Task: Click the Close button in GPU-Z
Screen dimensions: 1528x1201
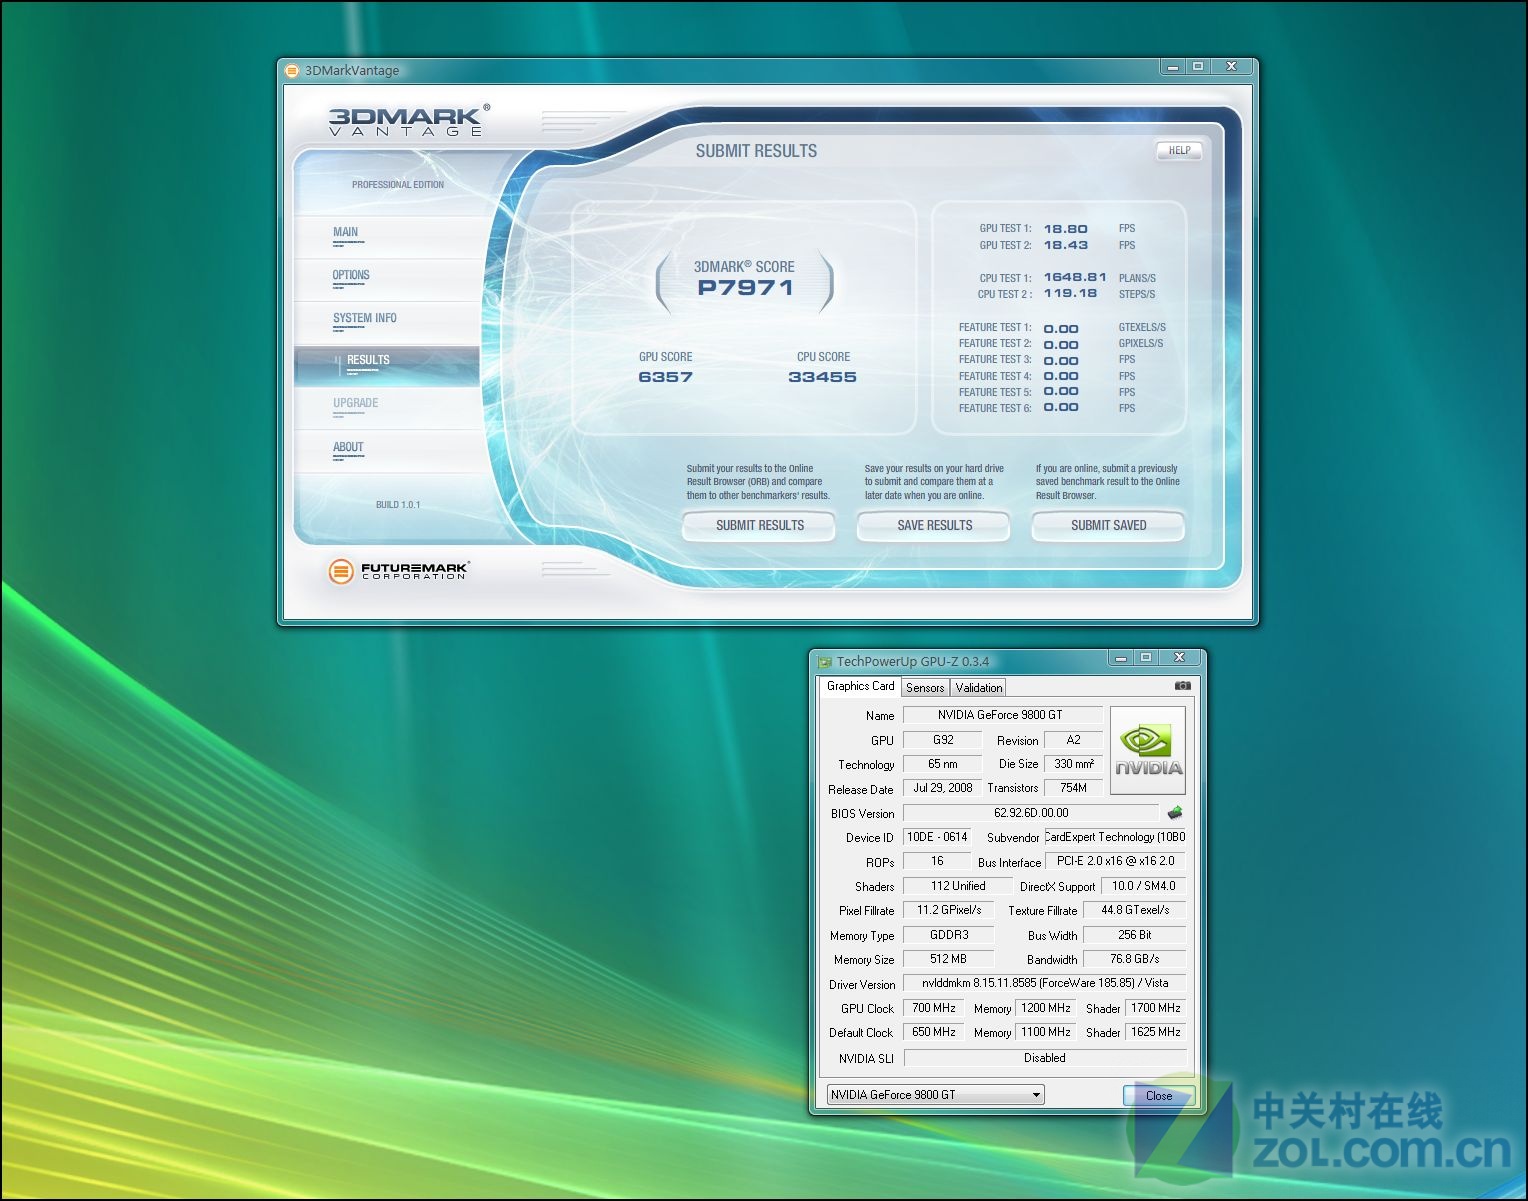Action: tap(1158, 1095)
